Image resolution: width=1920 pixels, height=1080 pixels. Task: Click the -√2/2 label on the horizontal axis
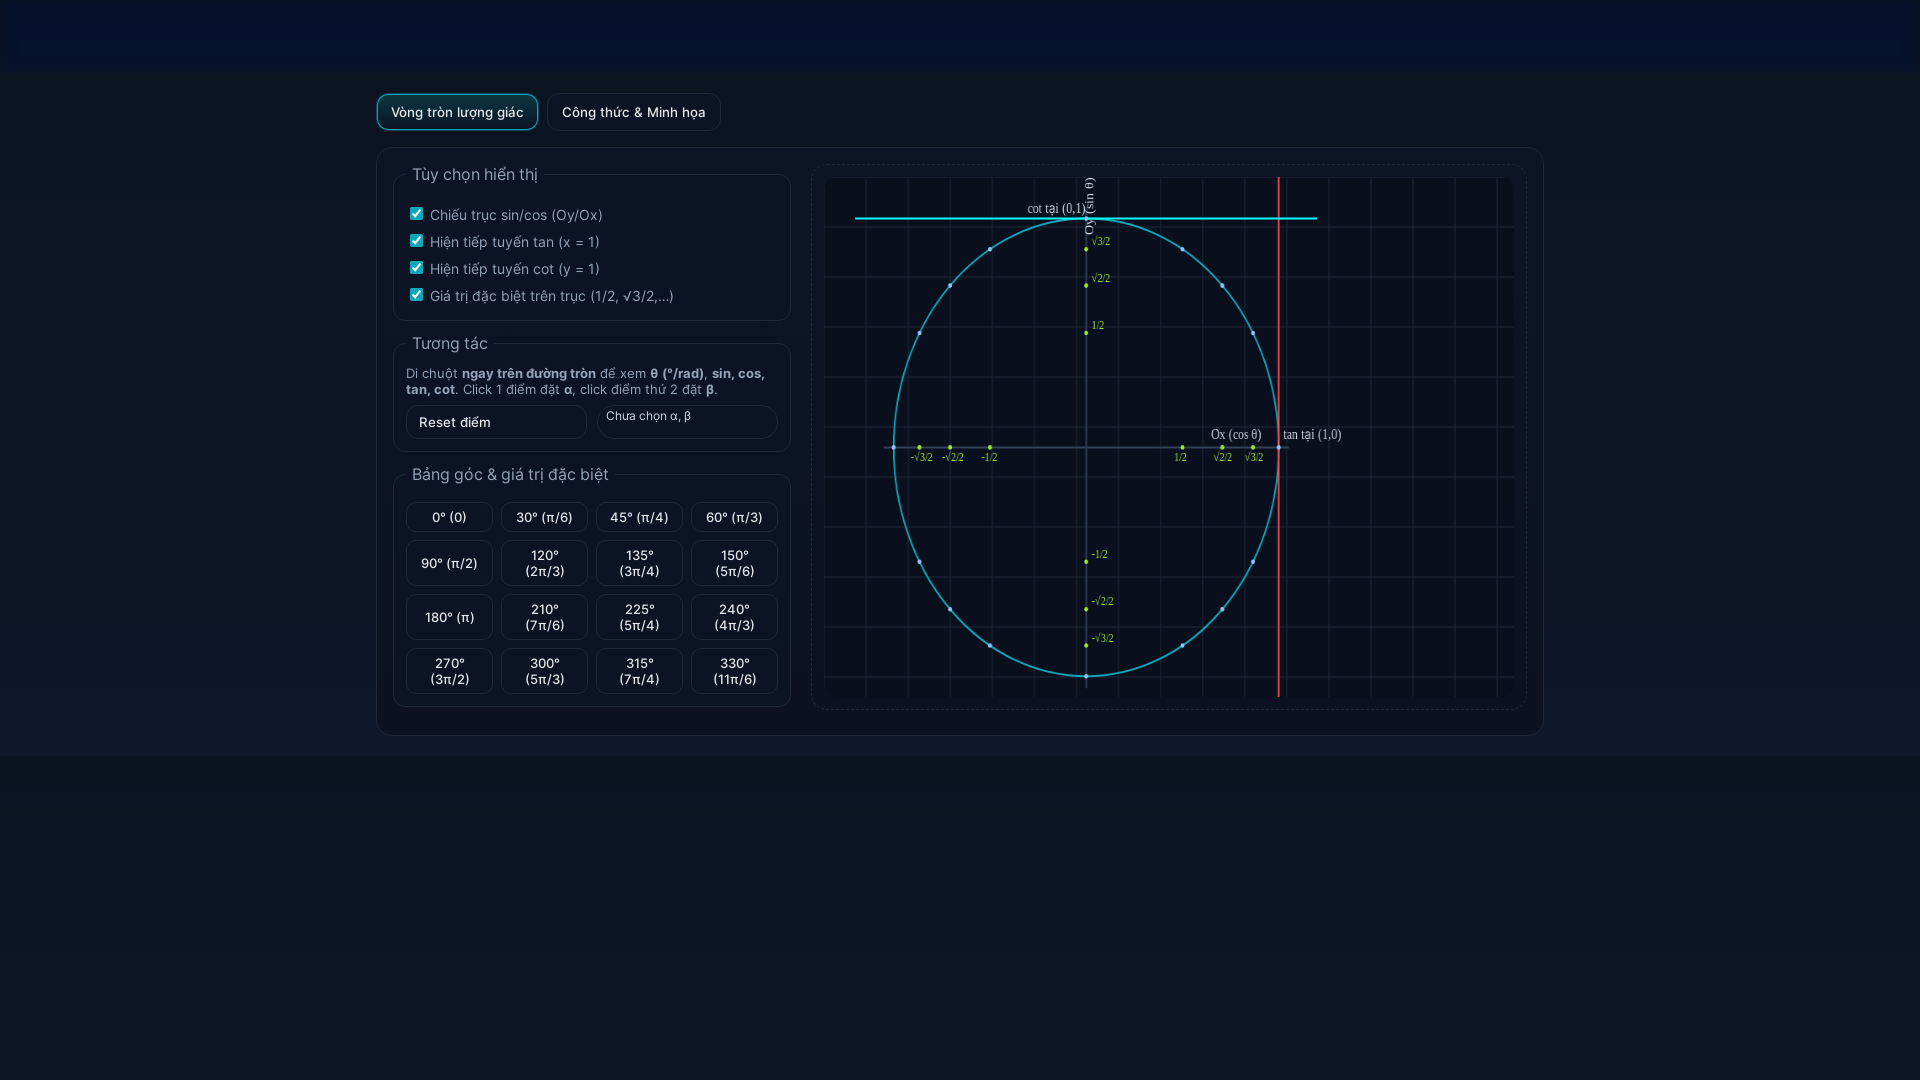click(x=952, y=457)
